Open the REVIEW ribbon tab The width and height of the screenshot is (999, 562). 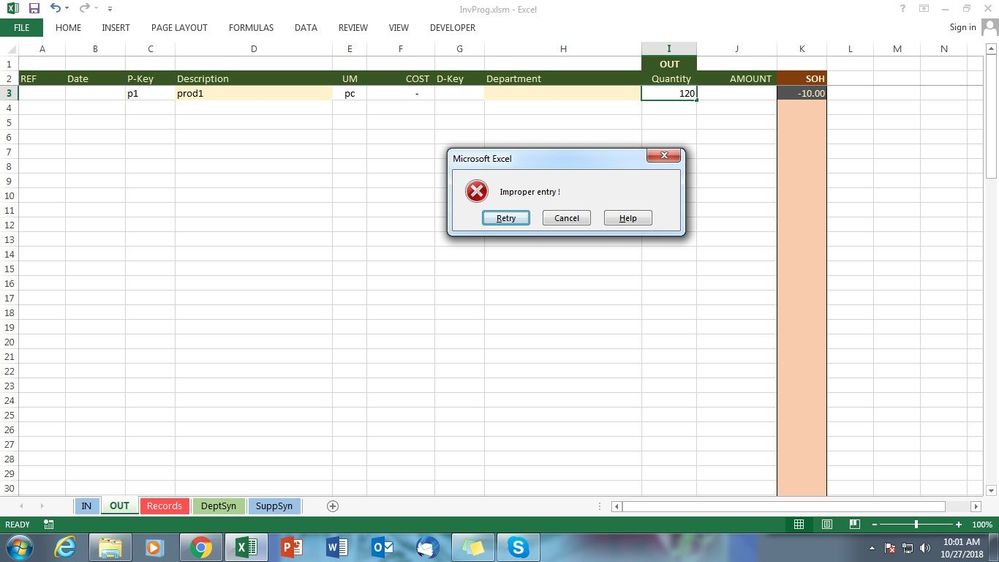[x=353, y=27]
